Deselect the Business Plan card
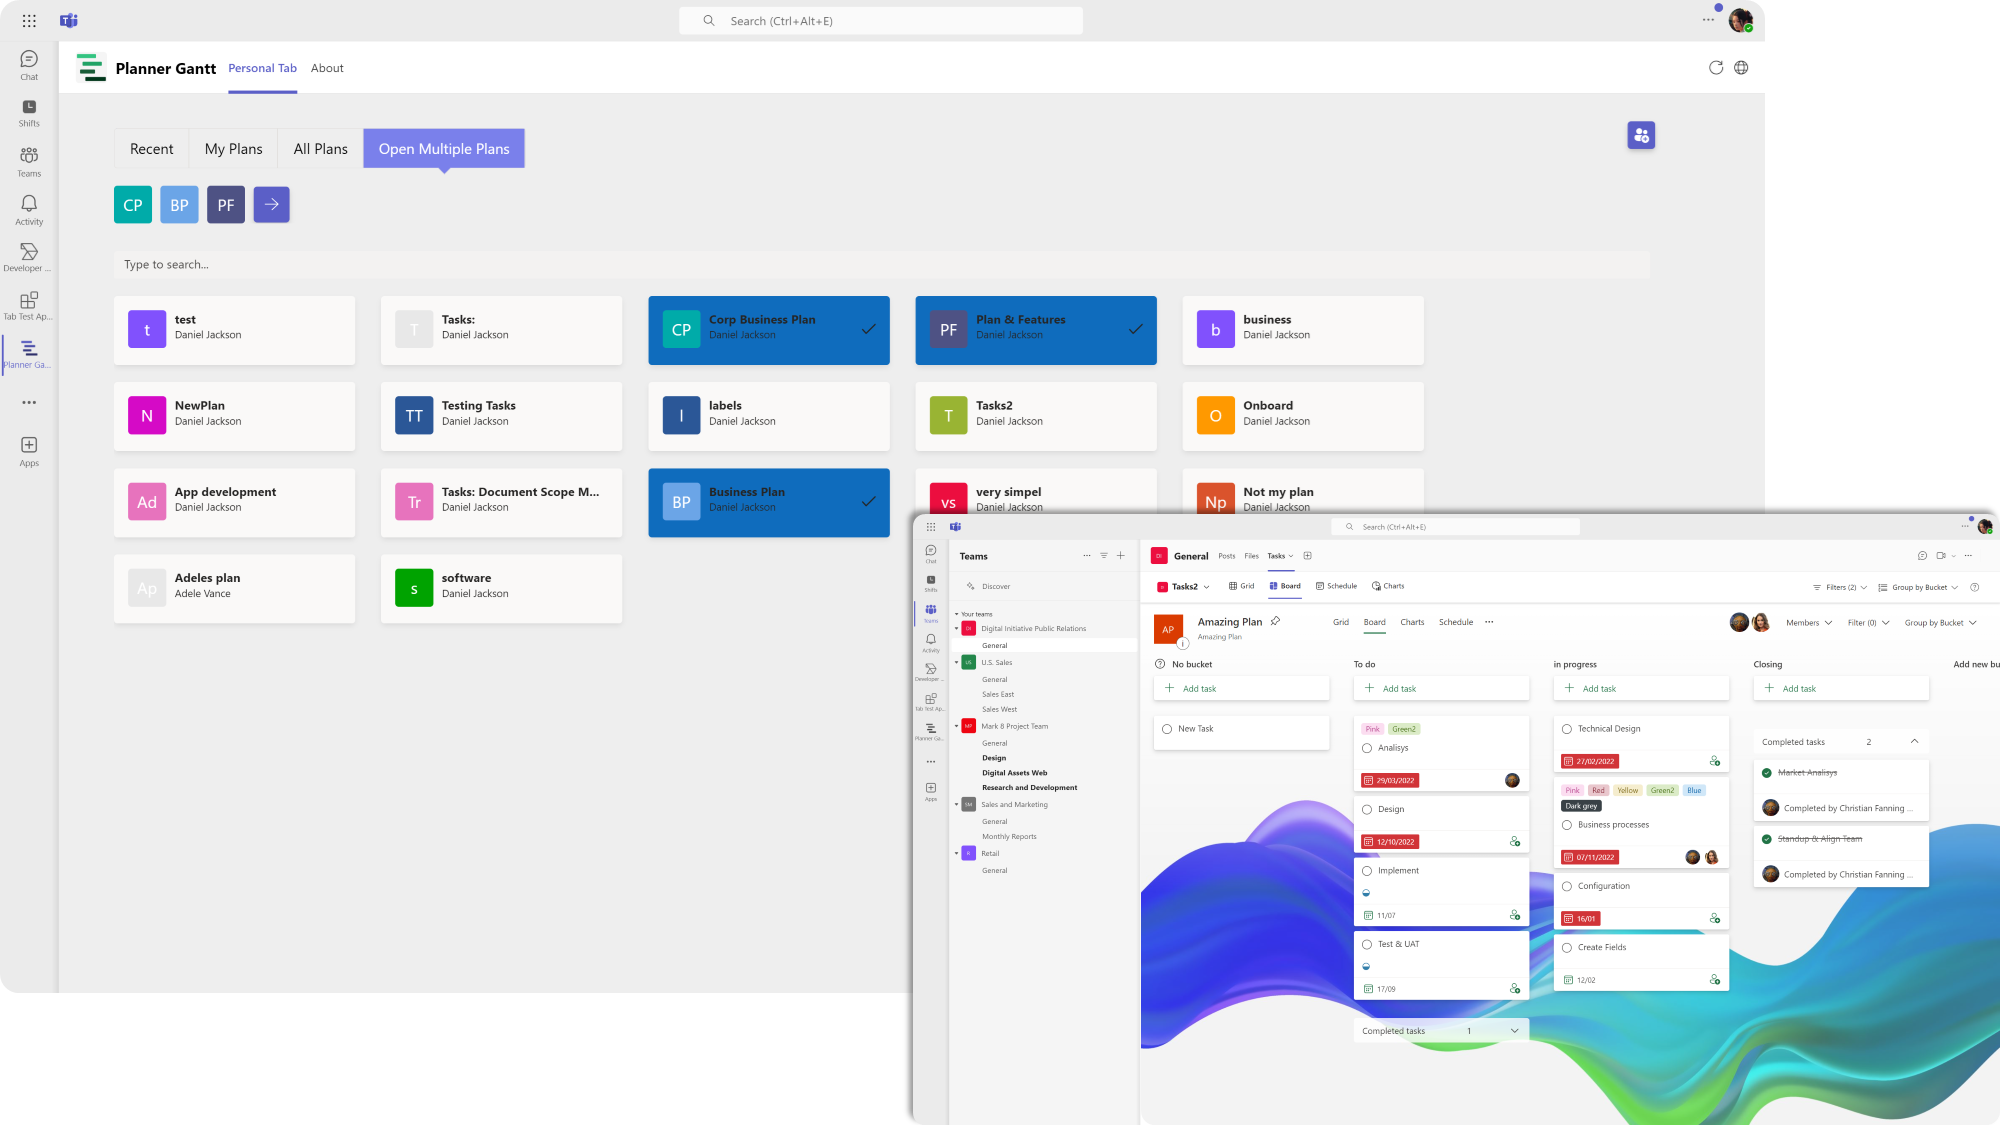This screenshot has width=2000, height=1125. 769,503
